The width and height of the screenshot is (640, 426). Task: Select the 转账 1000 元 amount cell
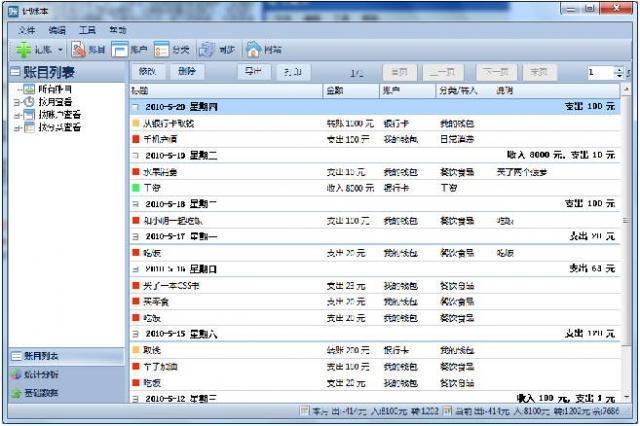click(x=350, y=123)
